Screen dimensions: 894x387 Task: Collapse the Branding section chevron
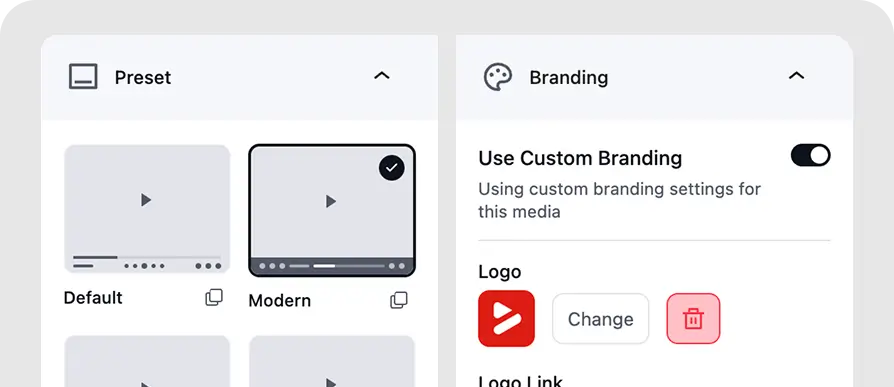796,75
